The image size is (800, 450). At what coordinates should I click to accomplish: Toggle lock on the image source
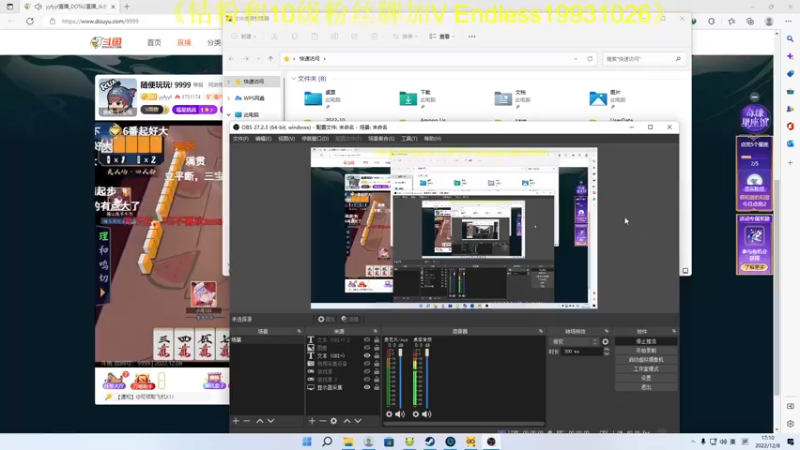point(377,347)
